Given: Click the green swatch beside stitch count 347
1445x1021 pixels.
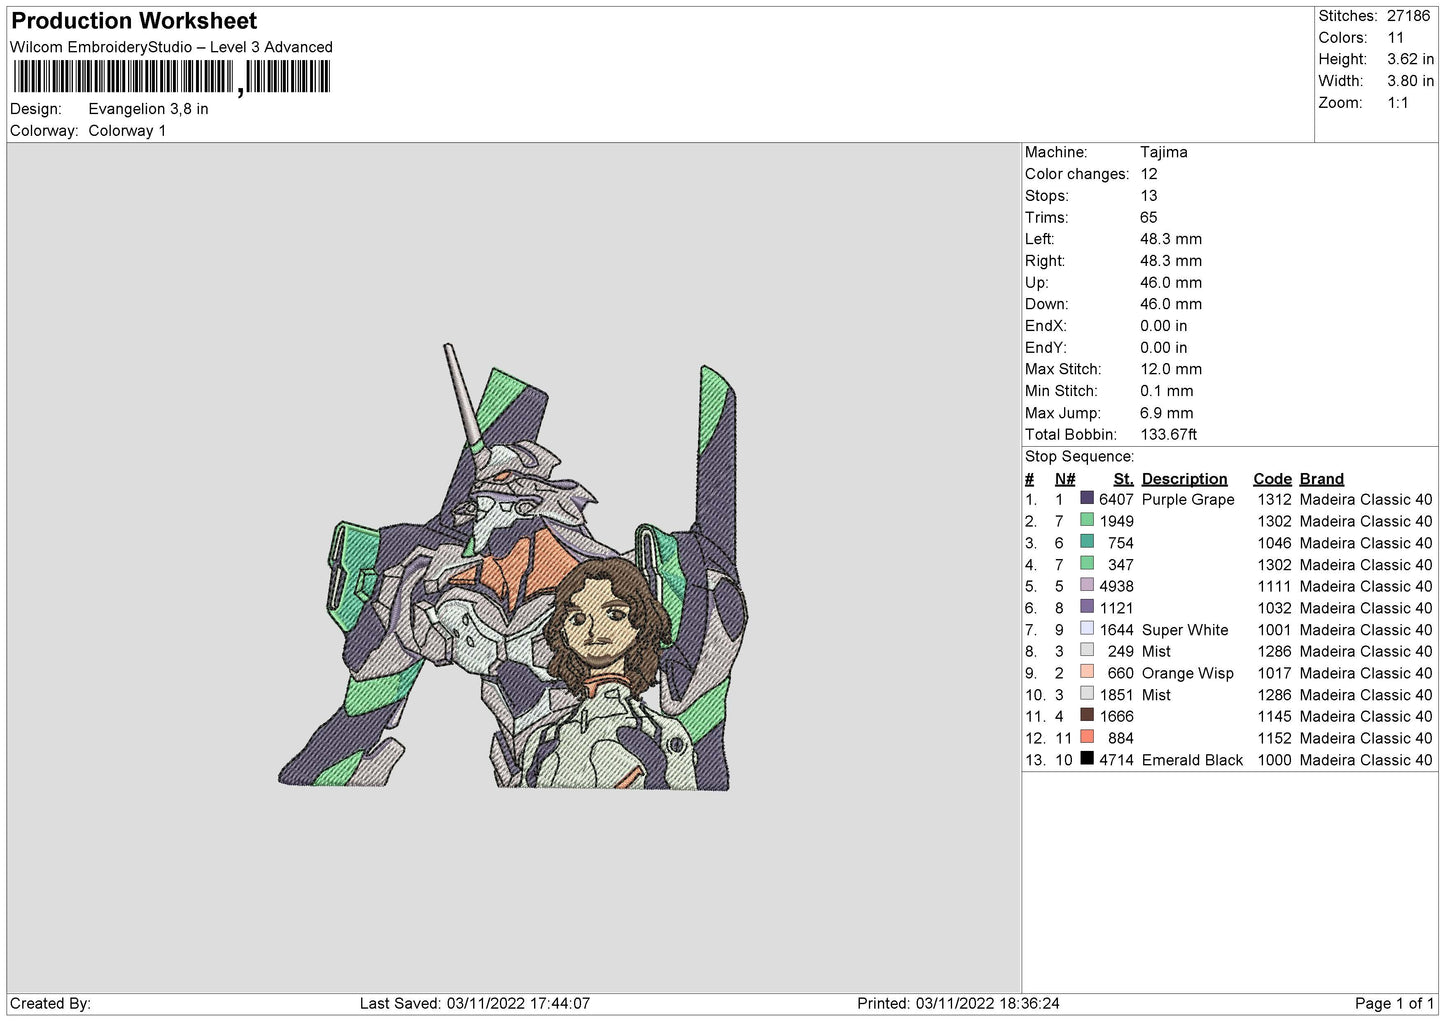Looking at the screenshot, I should (x=1087, y=563).
